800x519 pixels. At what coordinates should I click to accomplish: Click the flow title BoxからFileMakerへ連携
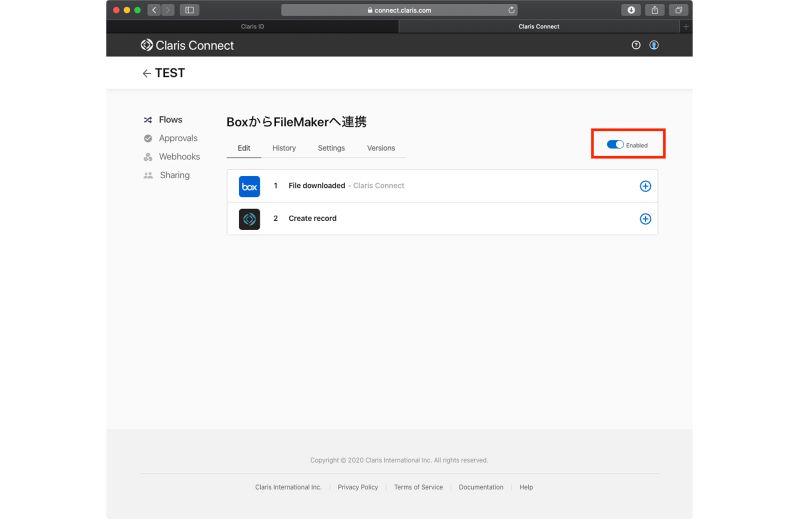pos(296,122)
